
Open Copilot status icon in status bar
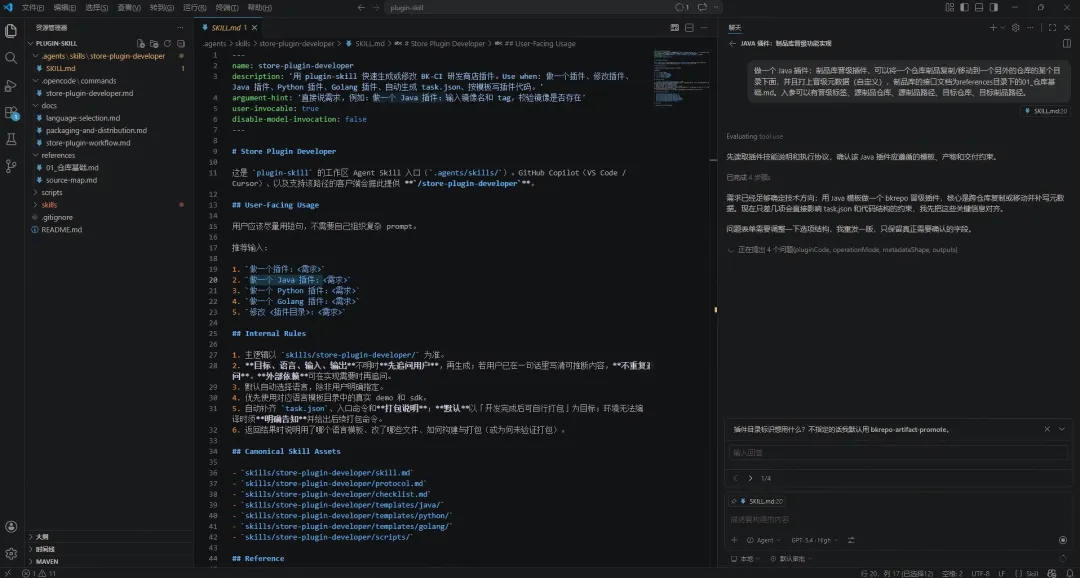1050,573
